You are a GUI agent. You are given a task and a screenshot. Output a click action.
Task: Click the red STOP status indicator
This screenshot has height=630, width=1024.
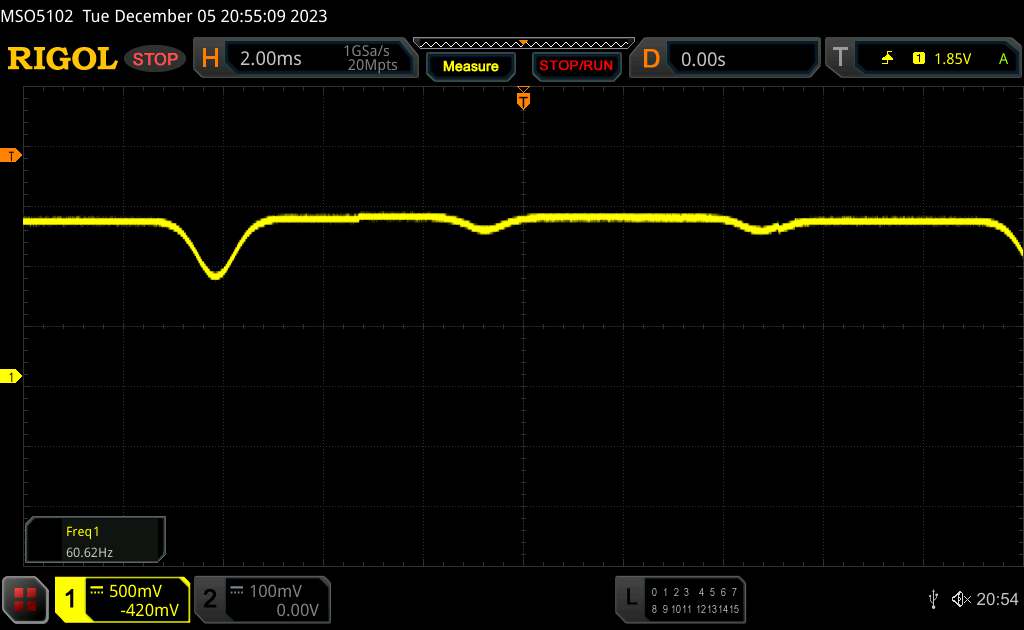click(156, 59)
